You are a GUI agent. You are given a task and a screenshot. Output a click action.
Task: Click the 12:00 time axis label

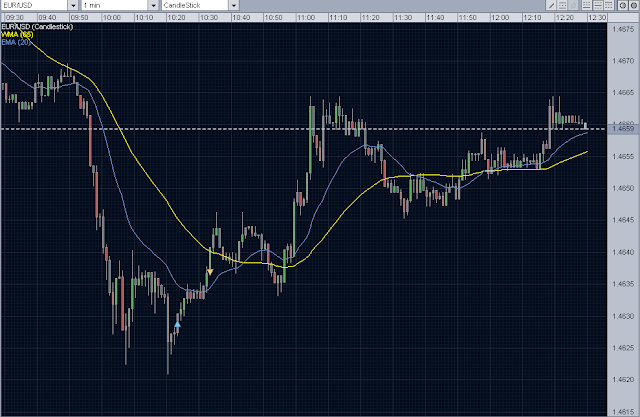pos(500,18)
